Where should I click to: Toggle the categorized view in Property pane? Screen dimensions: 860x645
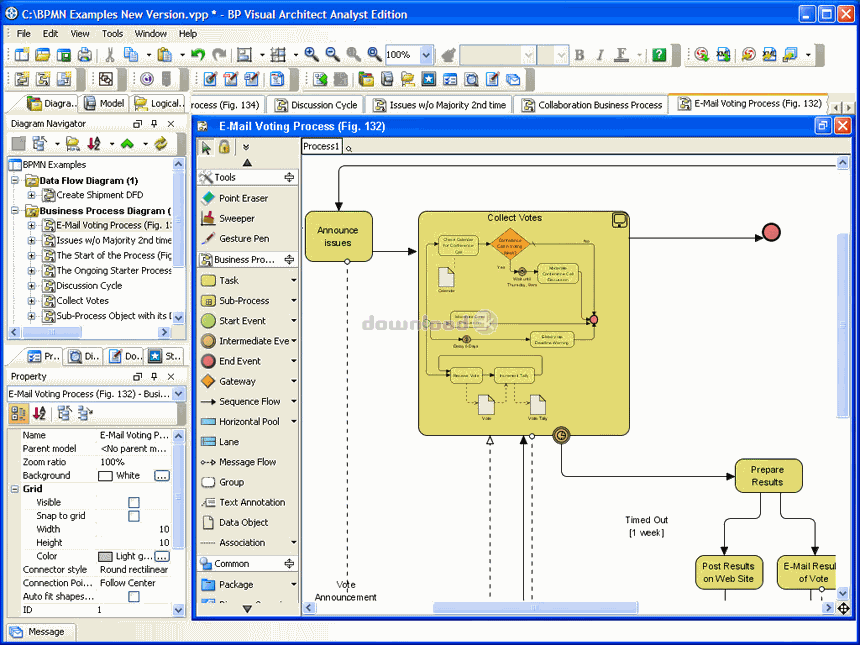click(x=19, y=413)
